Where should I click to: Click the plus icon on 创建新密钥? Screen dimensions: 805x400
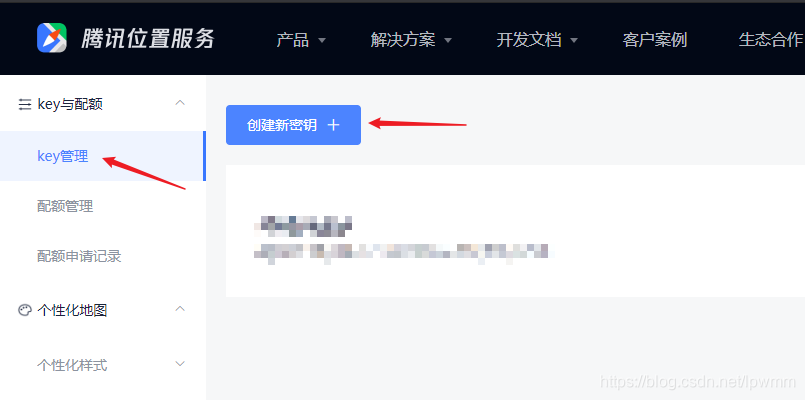point(334,125)
